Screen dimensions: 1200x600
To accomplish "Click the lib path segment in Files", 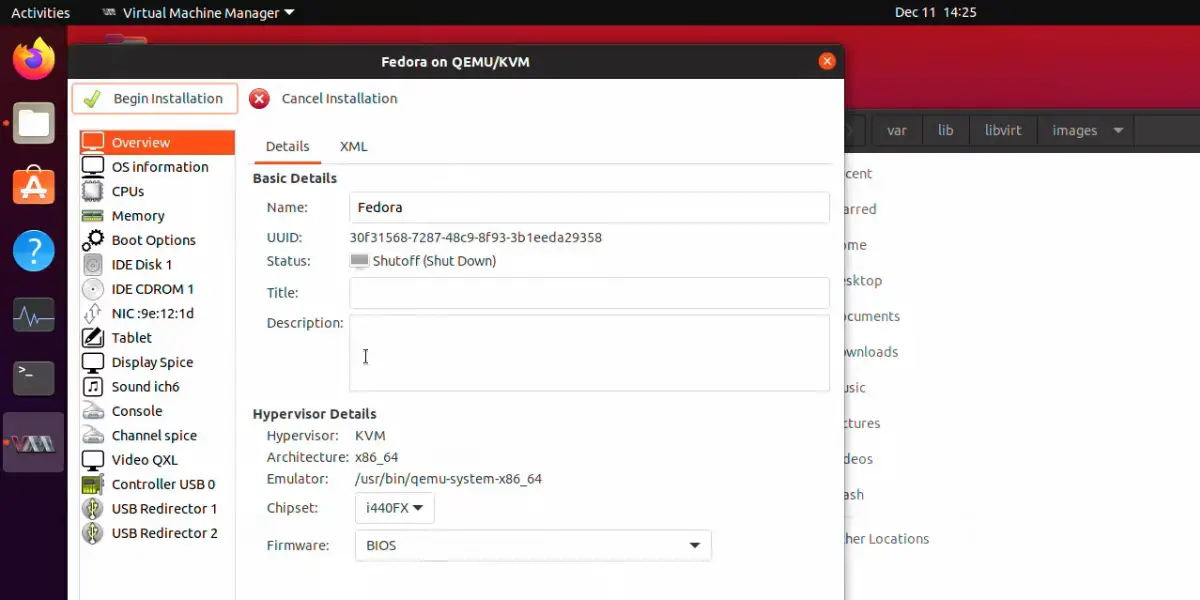I will coord(946,131).
